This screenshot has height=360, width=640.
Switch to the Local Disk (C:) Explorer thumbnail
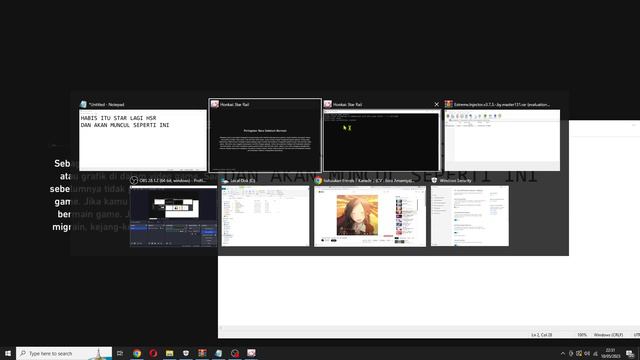pyautogui.click(x=265, y=216)
